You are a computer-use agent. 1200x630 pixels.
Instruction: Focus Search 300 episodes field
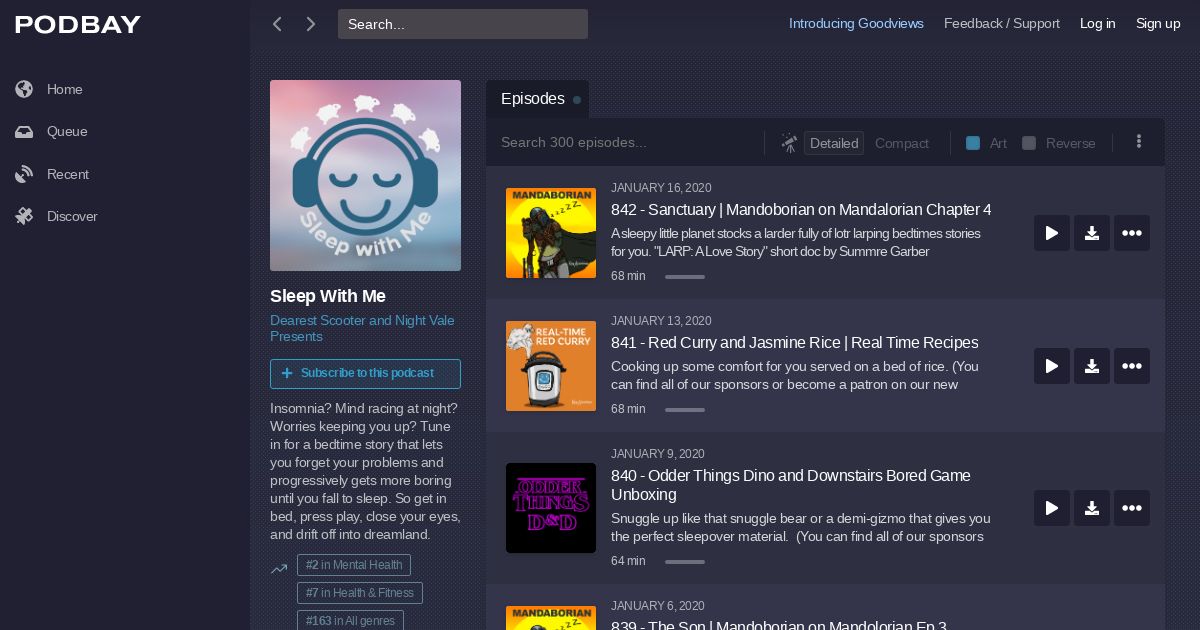point(625,143)
